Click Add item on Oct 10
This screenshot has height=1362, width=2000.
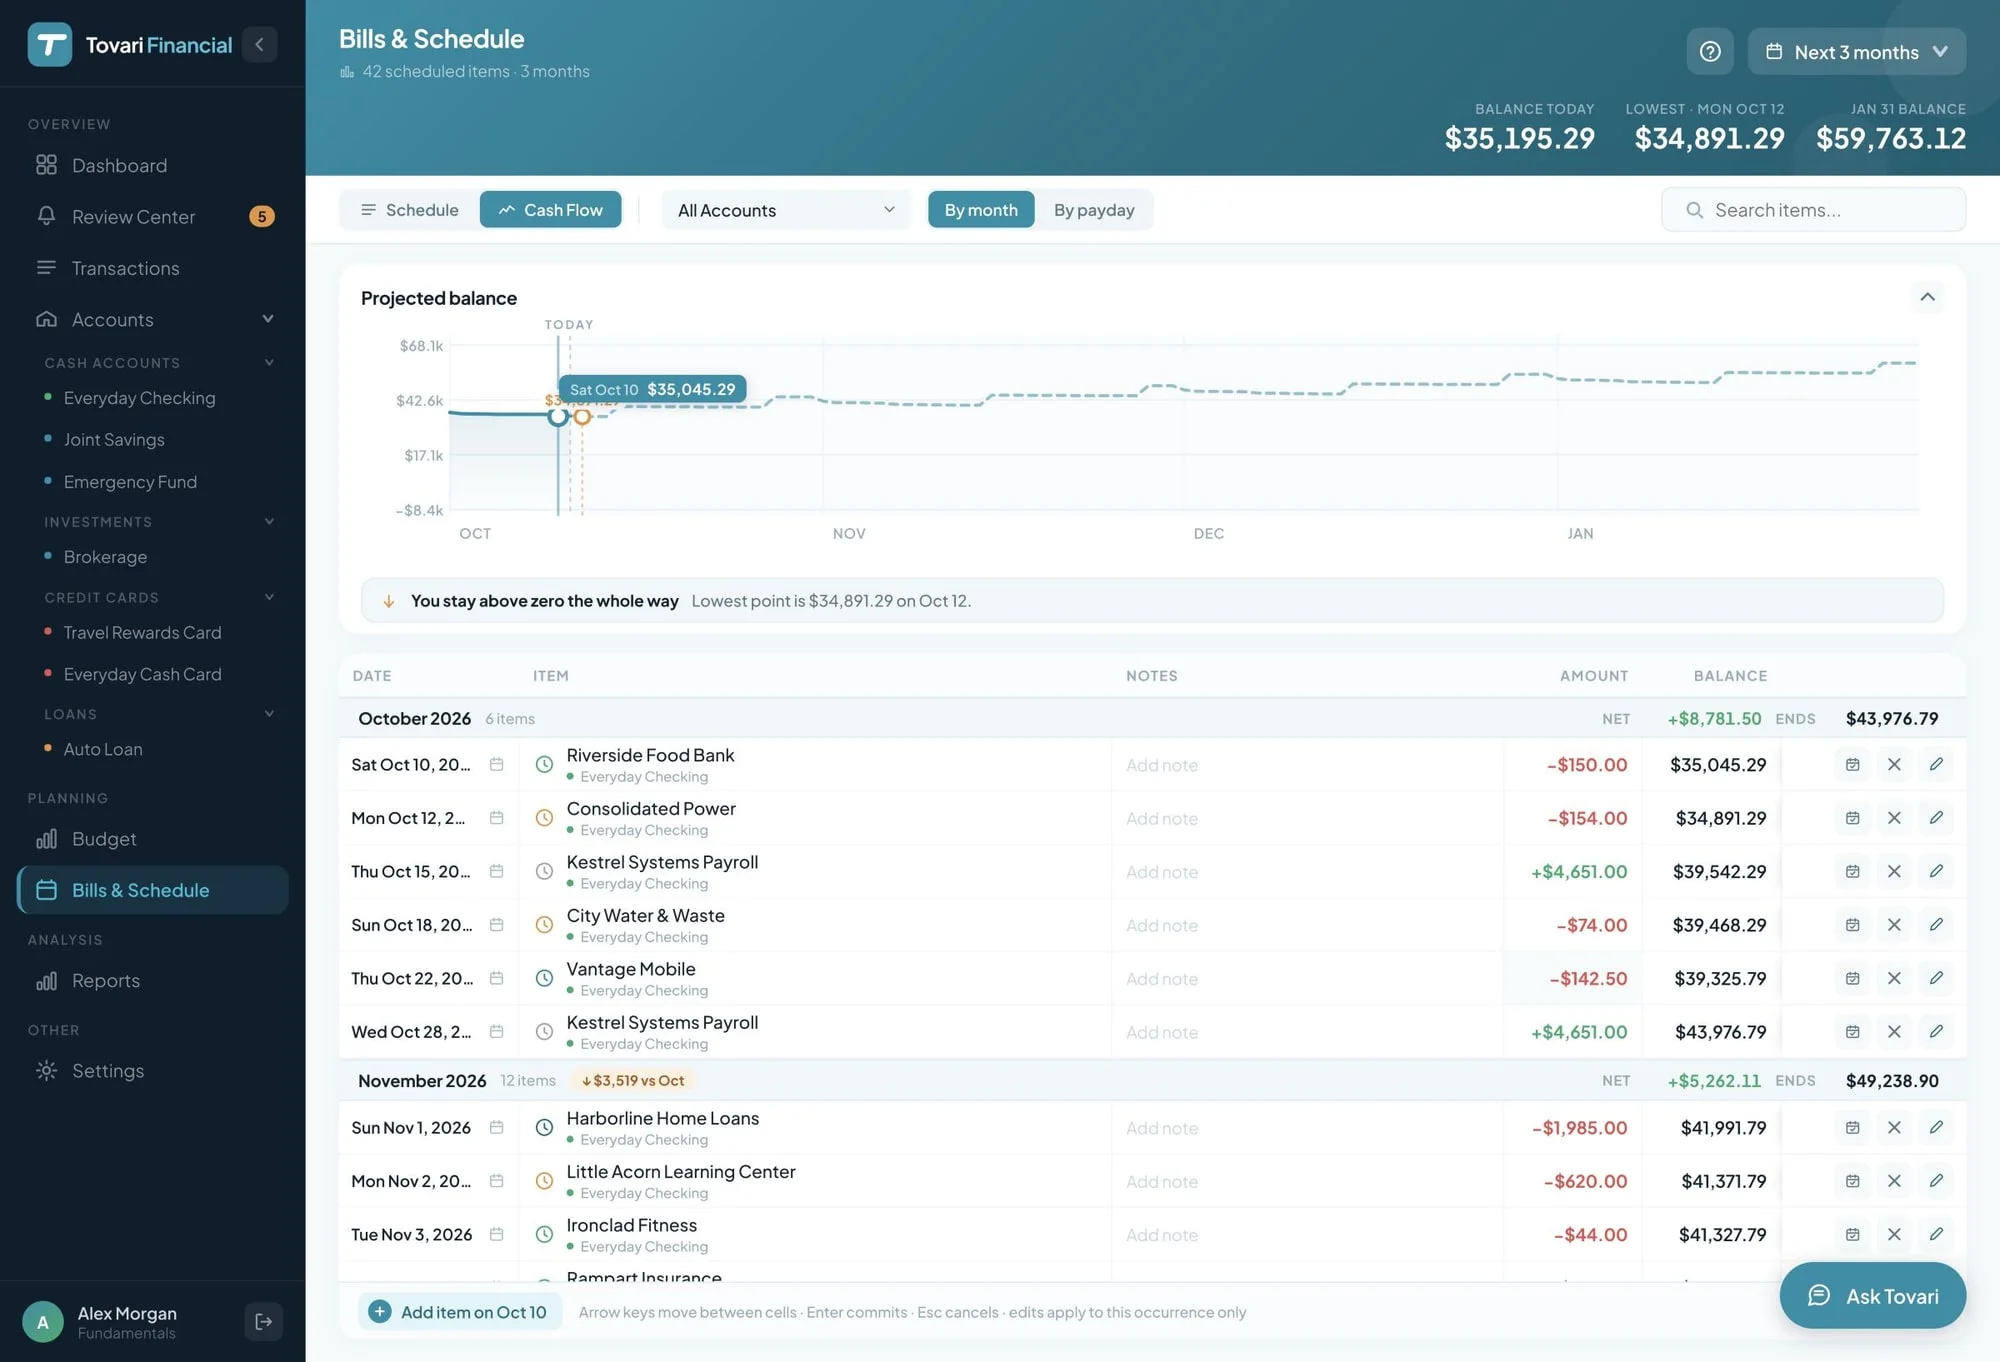[x=459, y=1312]
